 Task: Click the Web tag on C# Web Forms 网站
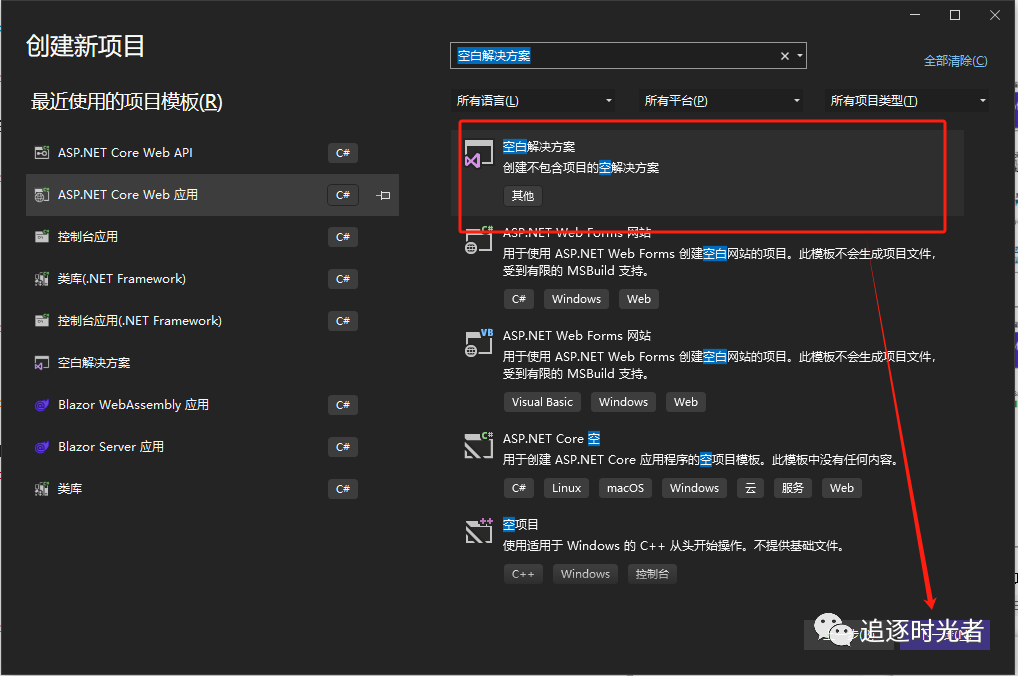[639, 299]
